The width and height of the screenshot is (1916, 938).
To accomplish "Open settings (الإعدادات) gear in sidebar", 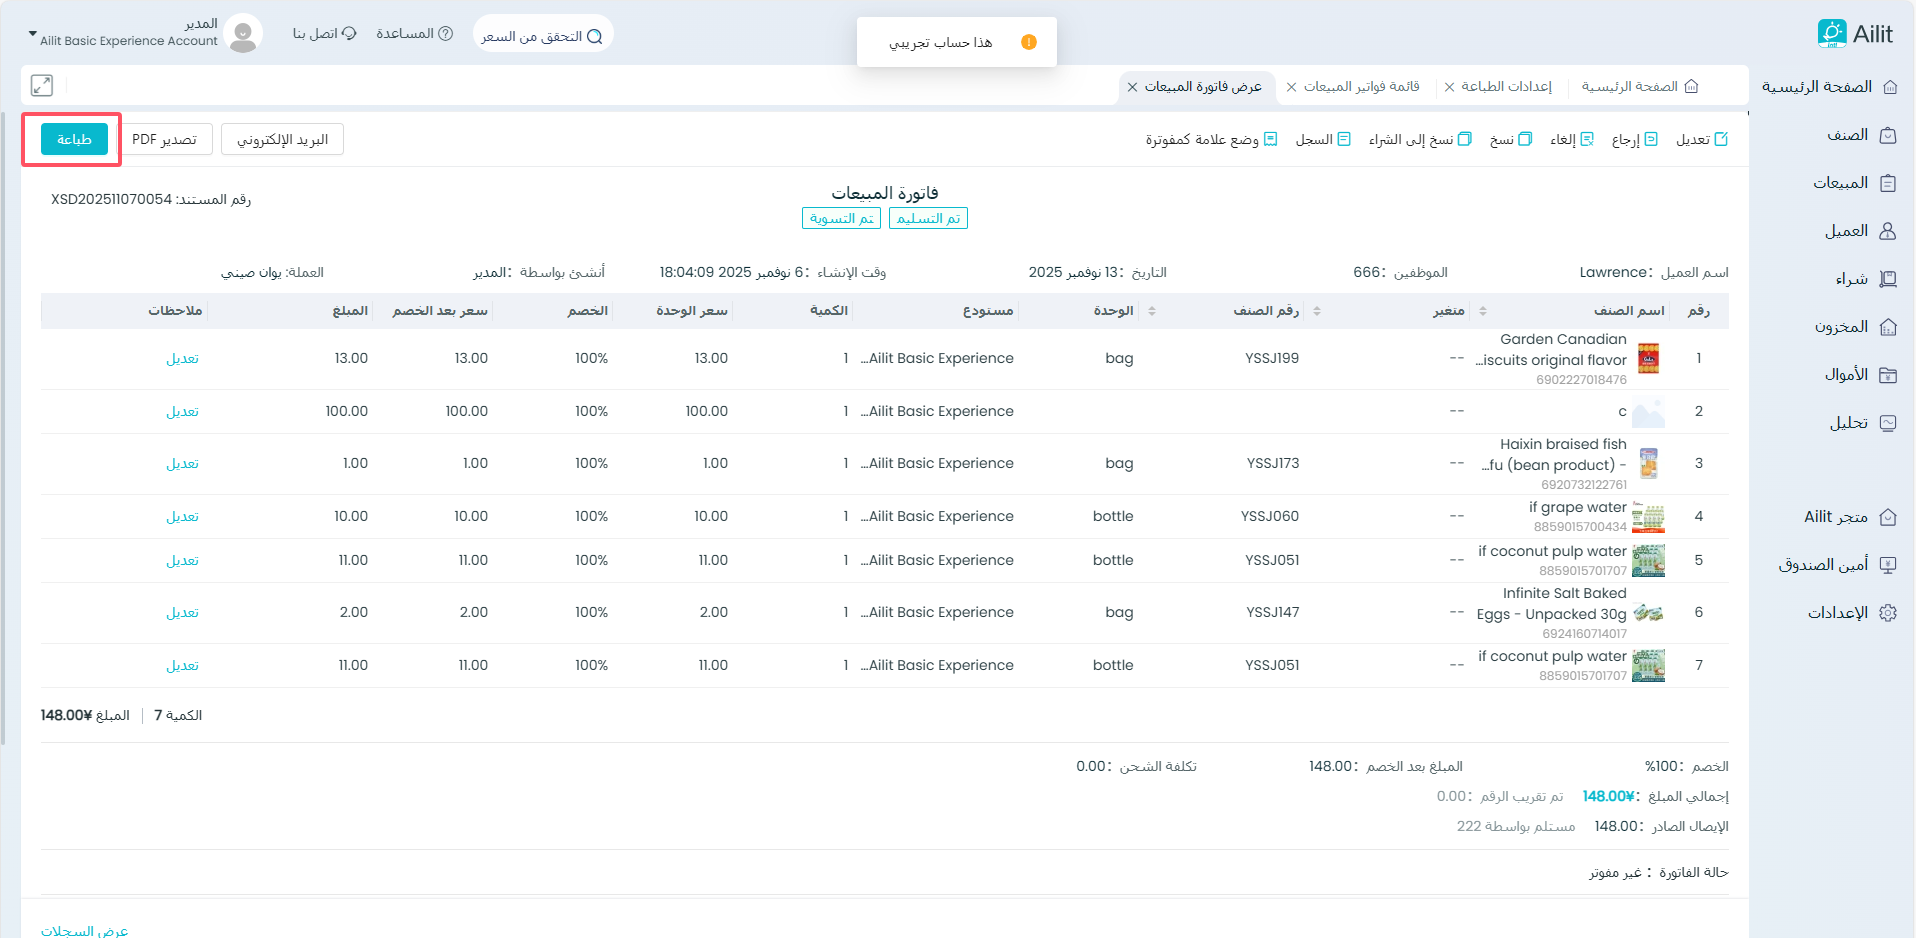I will pyautogui.click(x=1888, y=613).
